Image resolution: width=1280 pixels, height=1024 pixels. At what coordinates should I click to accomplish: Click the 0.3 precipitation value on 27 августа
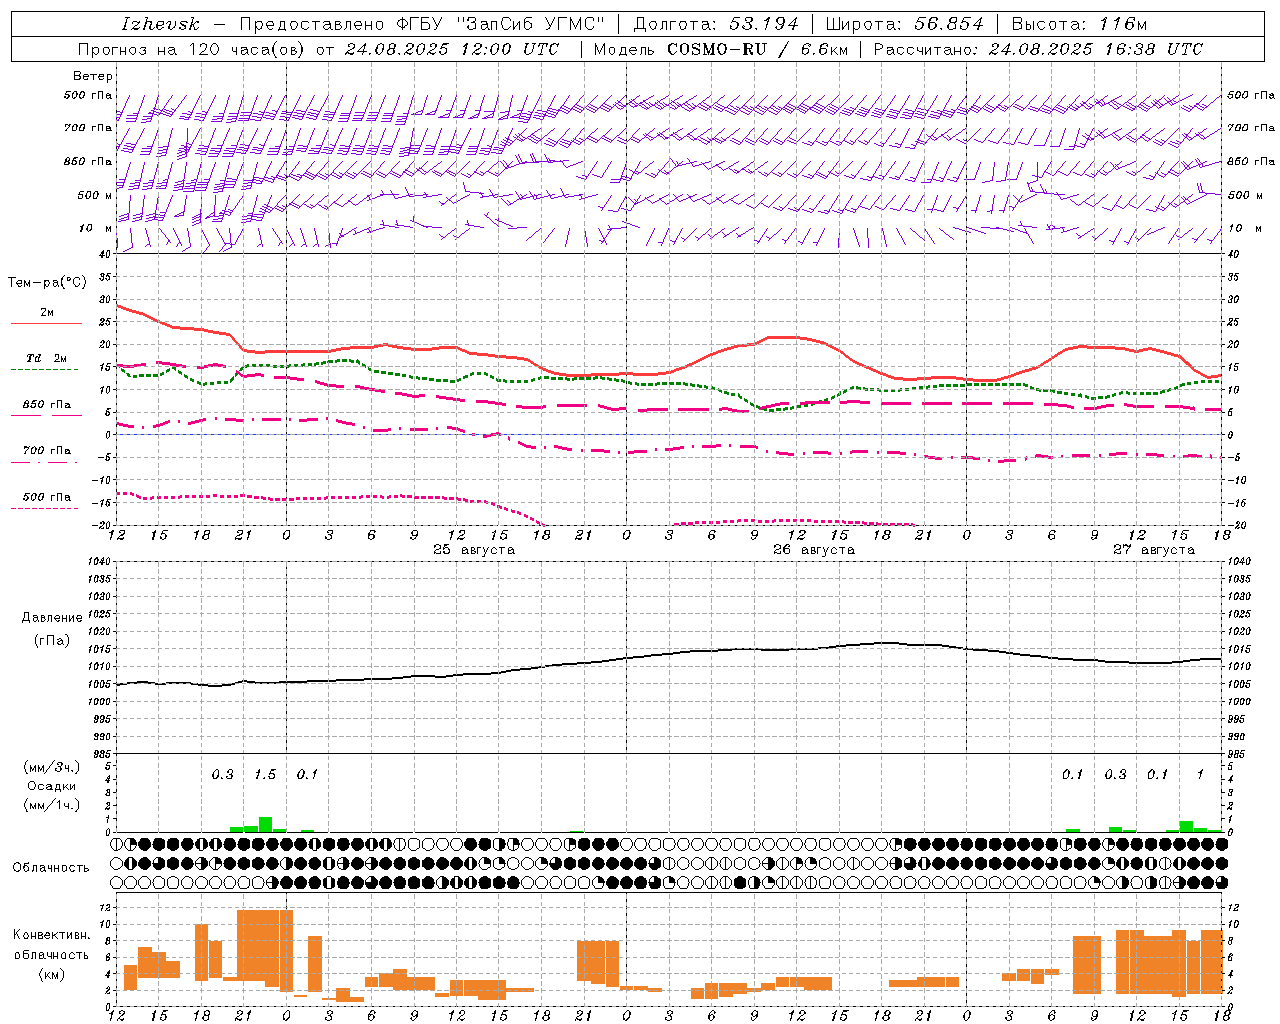pyautogui.click(x=1115, y=775)
